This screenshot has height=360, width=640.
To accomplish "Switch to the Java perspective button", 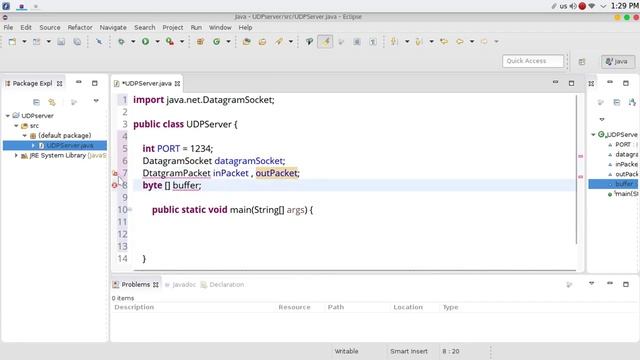I will (x=618, y=62).
